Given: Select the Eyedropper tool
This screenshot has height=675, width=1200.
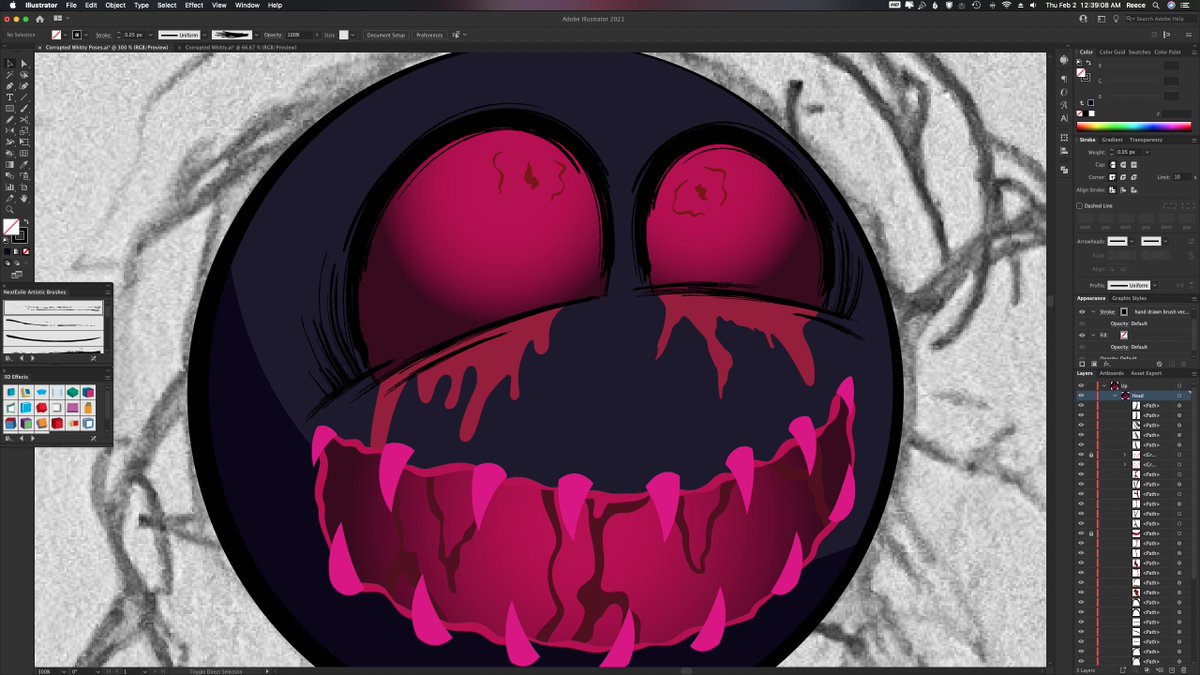Looking at the screenshot, I should click(24, 165).
